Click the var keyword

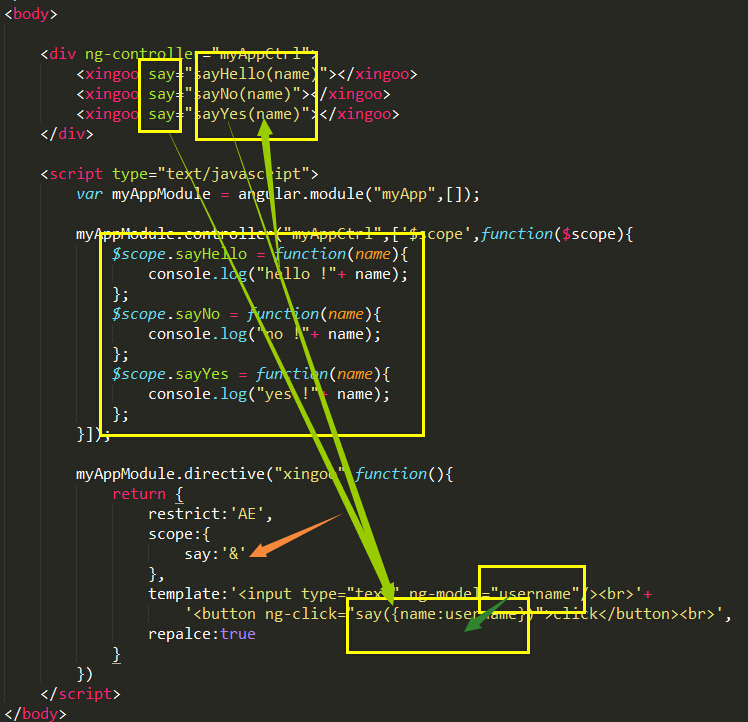point(89,194)
